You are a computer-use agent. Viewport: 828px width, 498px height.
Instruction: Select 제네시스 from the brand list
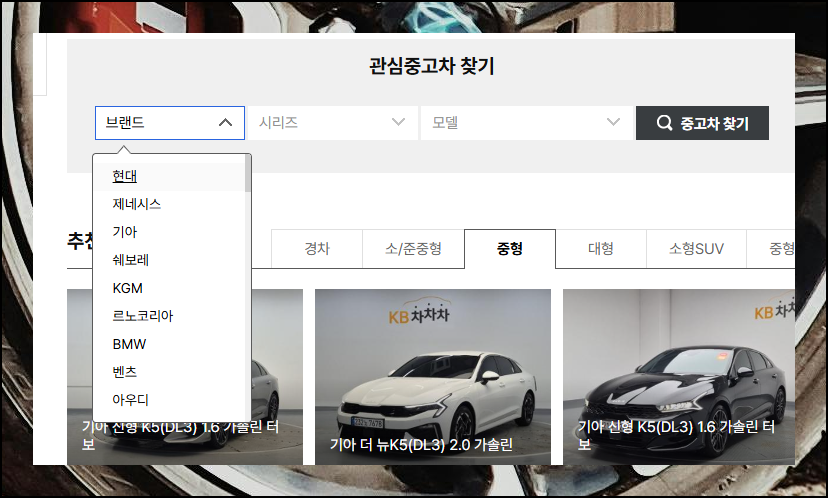169,204
